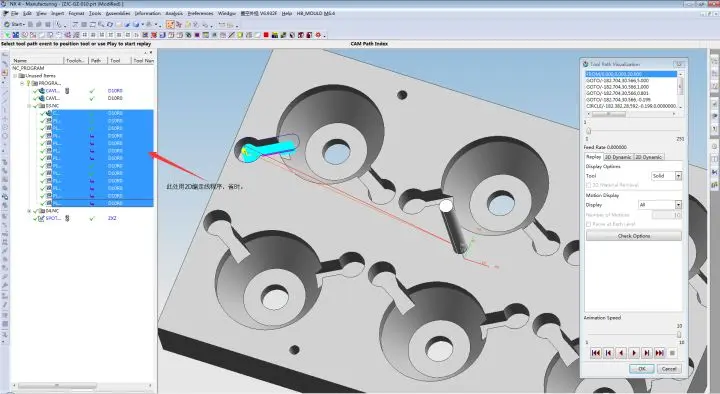Screen dimensions: 720x394
Task: Open the Analysis menu
Action: pos(174,13)
